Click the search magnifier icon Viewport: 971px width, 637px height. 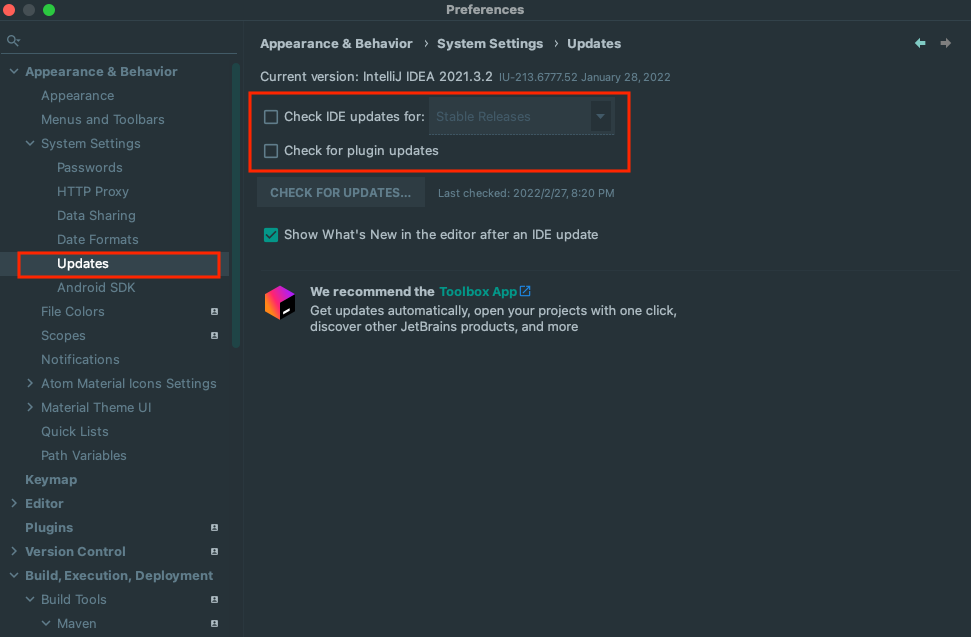tap(13, 41)
